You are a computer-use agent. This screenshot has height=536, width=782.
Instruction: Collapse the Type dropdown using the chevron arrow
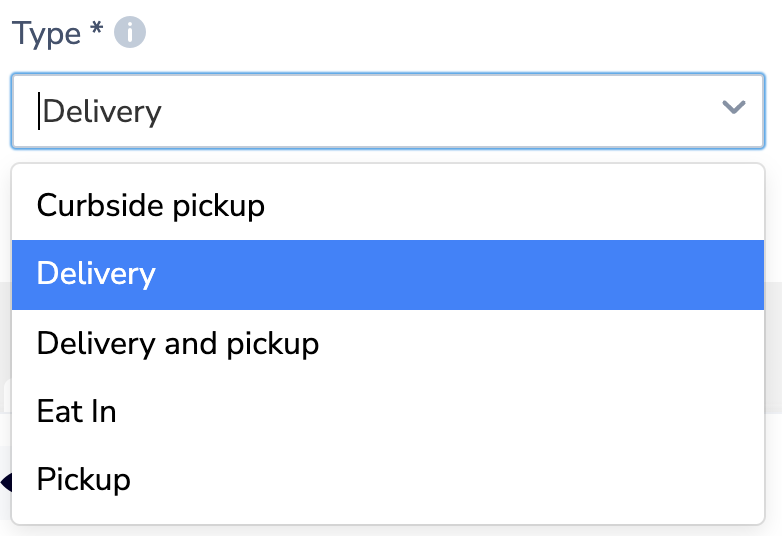pos(734,107)
